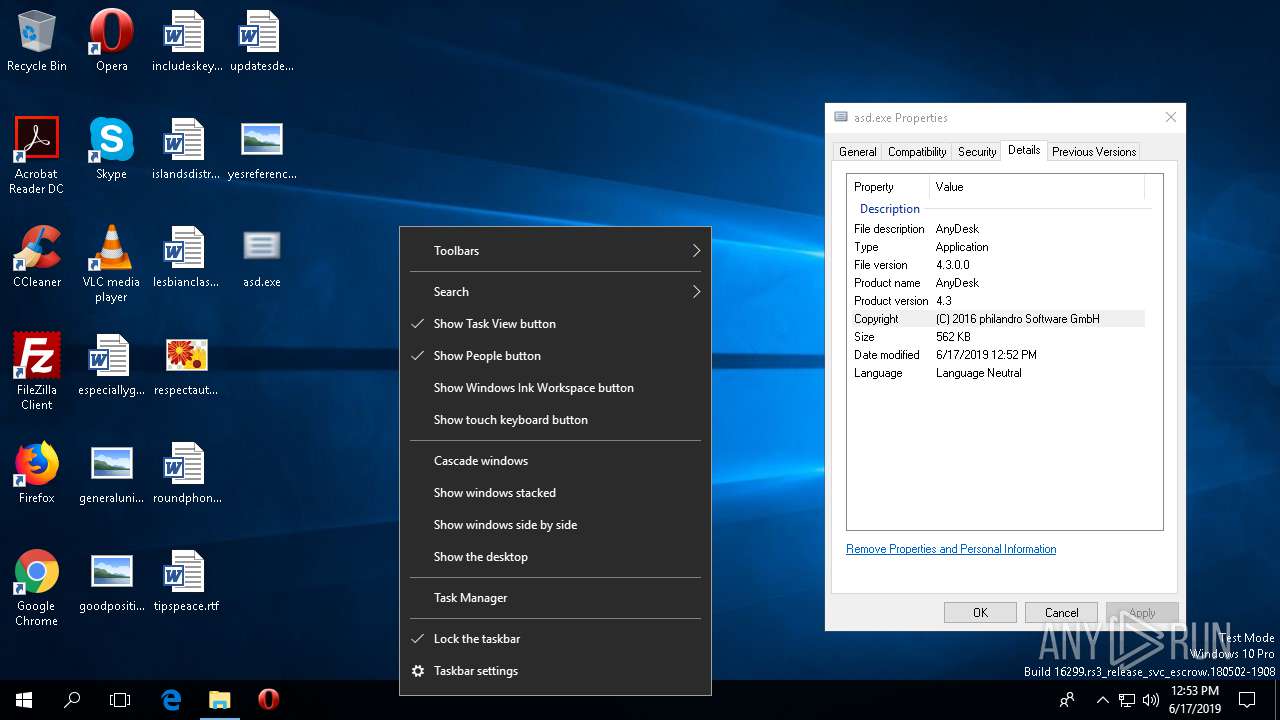
Task: Open the People button in system tray
Action: pos(1067,700)
